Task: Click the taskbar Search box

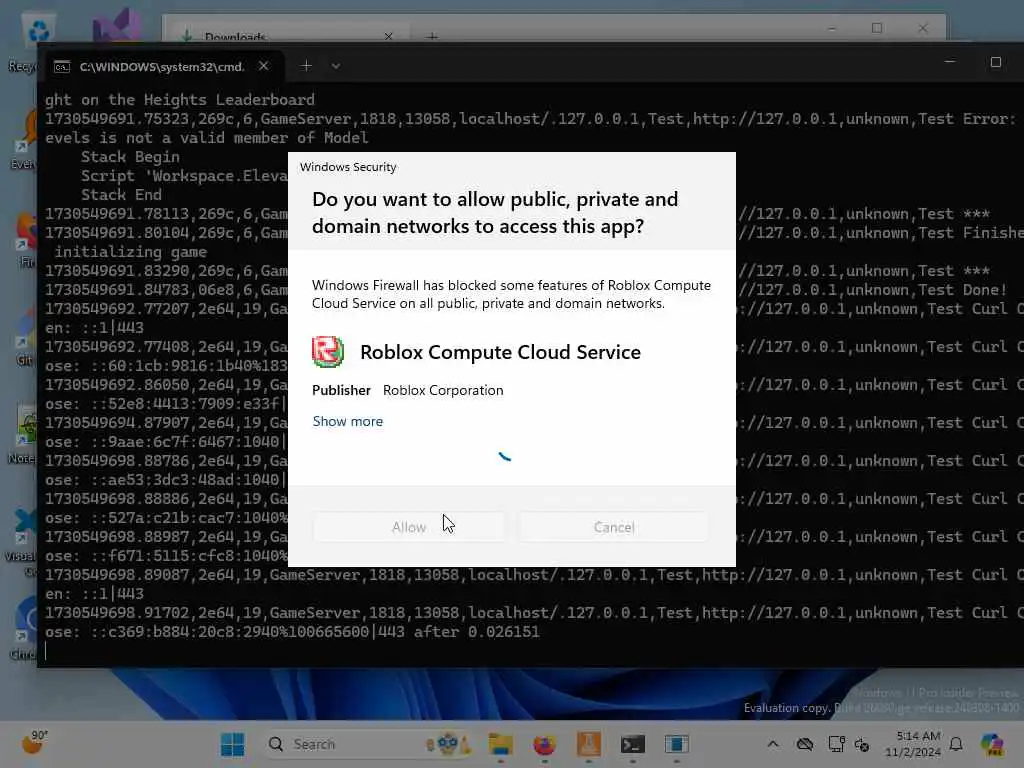Action: (368, 744)
